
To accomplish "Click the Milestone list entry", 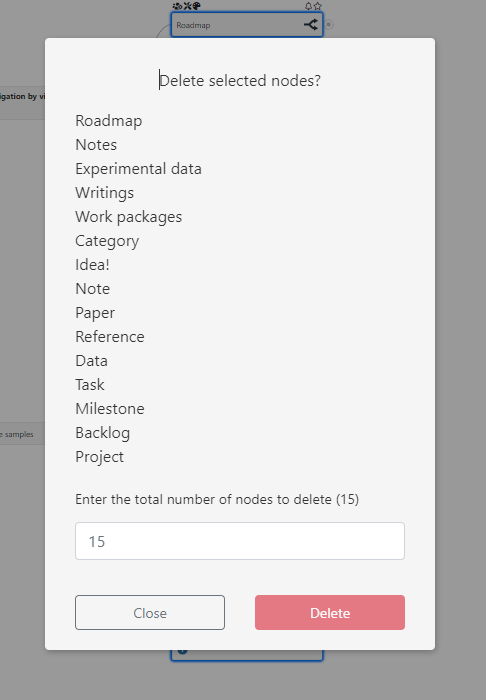I will pyautogui.click(x=110, y=409).
